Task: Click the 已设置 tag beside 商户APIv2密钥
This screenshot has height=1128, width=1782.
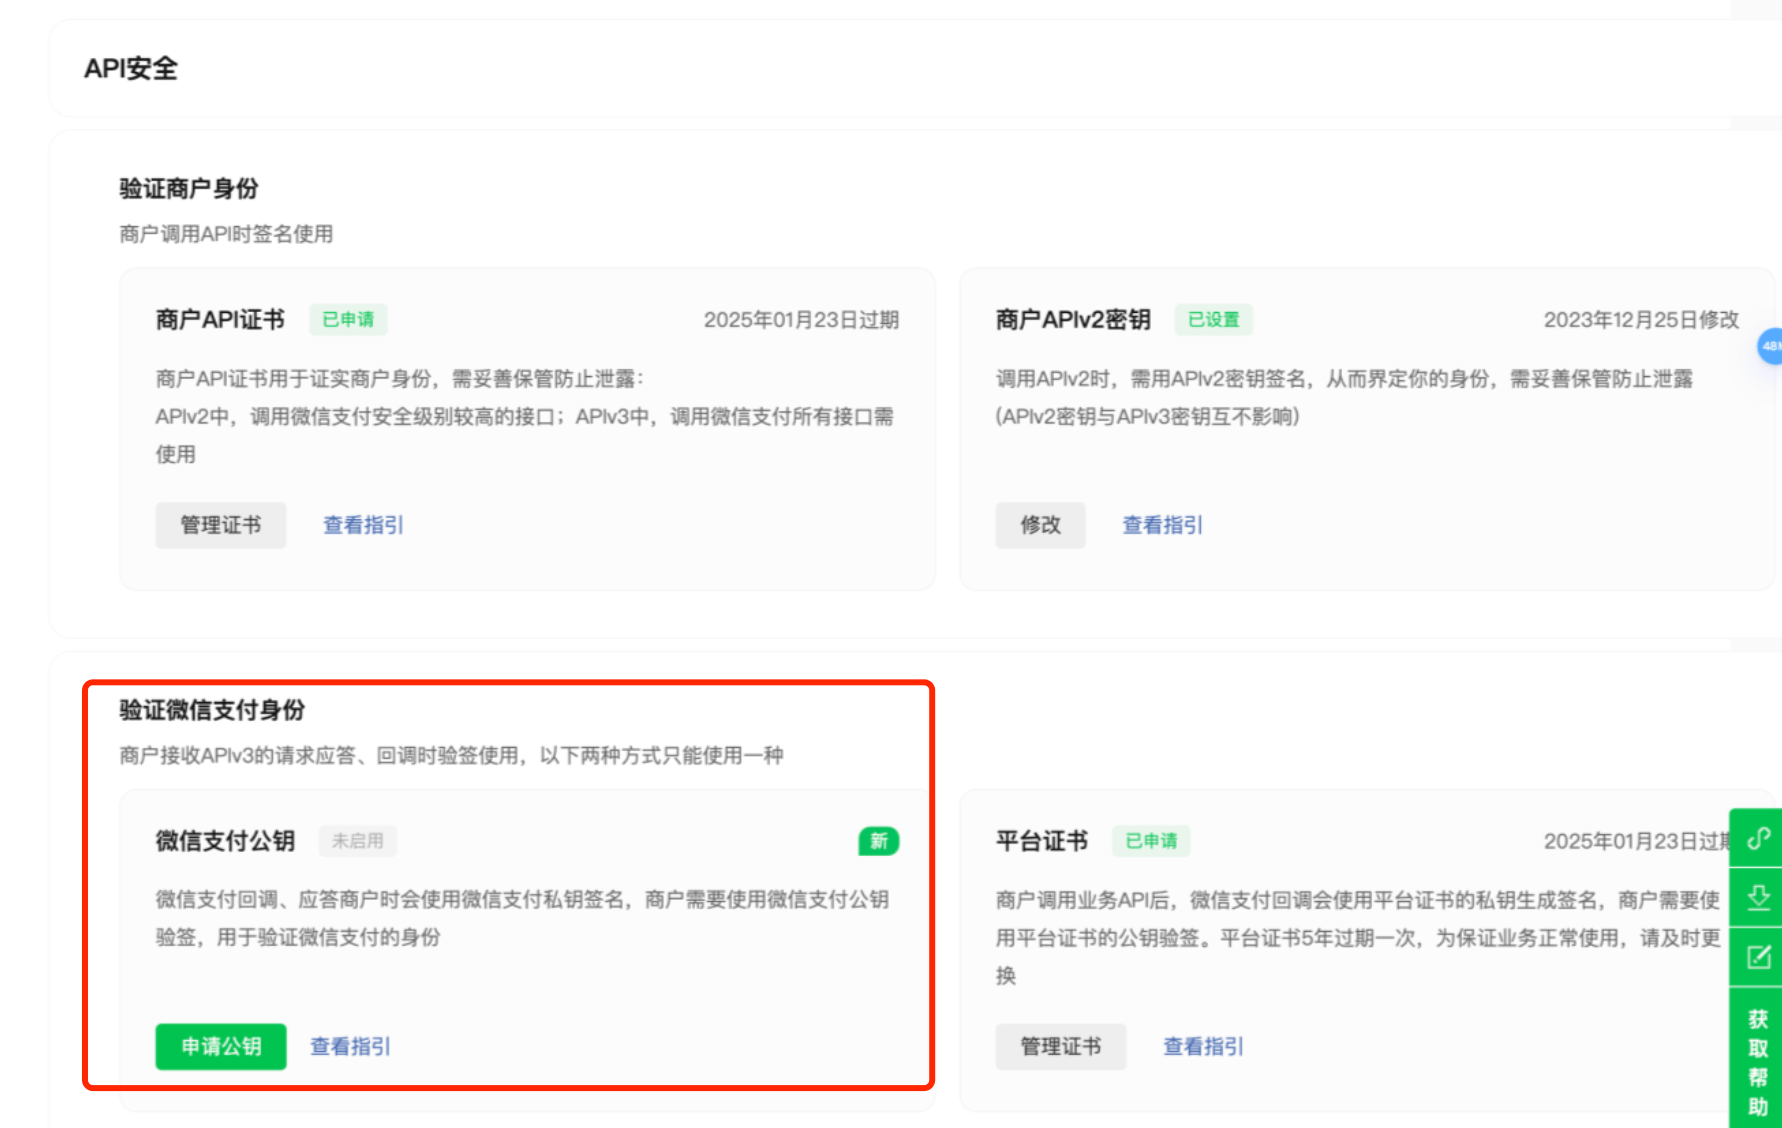Action: (1213, 319)
